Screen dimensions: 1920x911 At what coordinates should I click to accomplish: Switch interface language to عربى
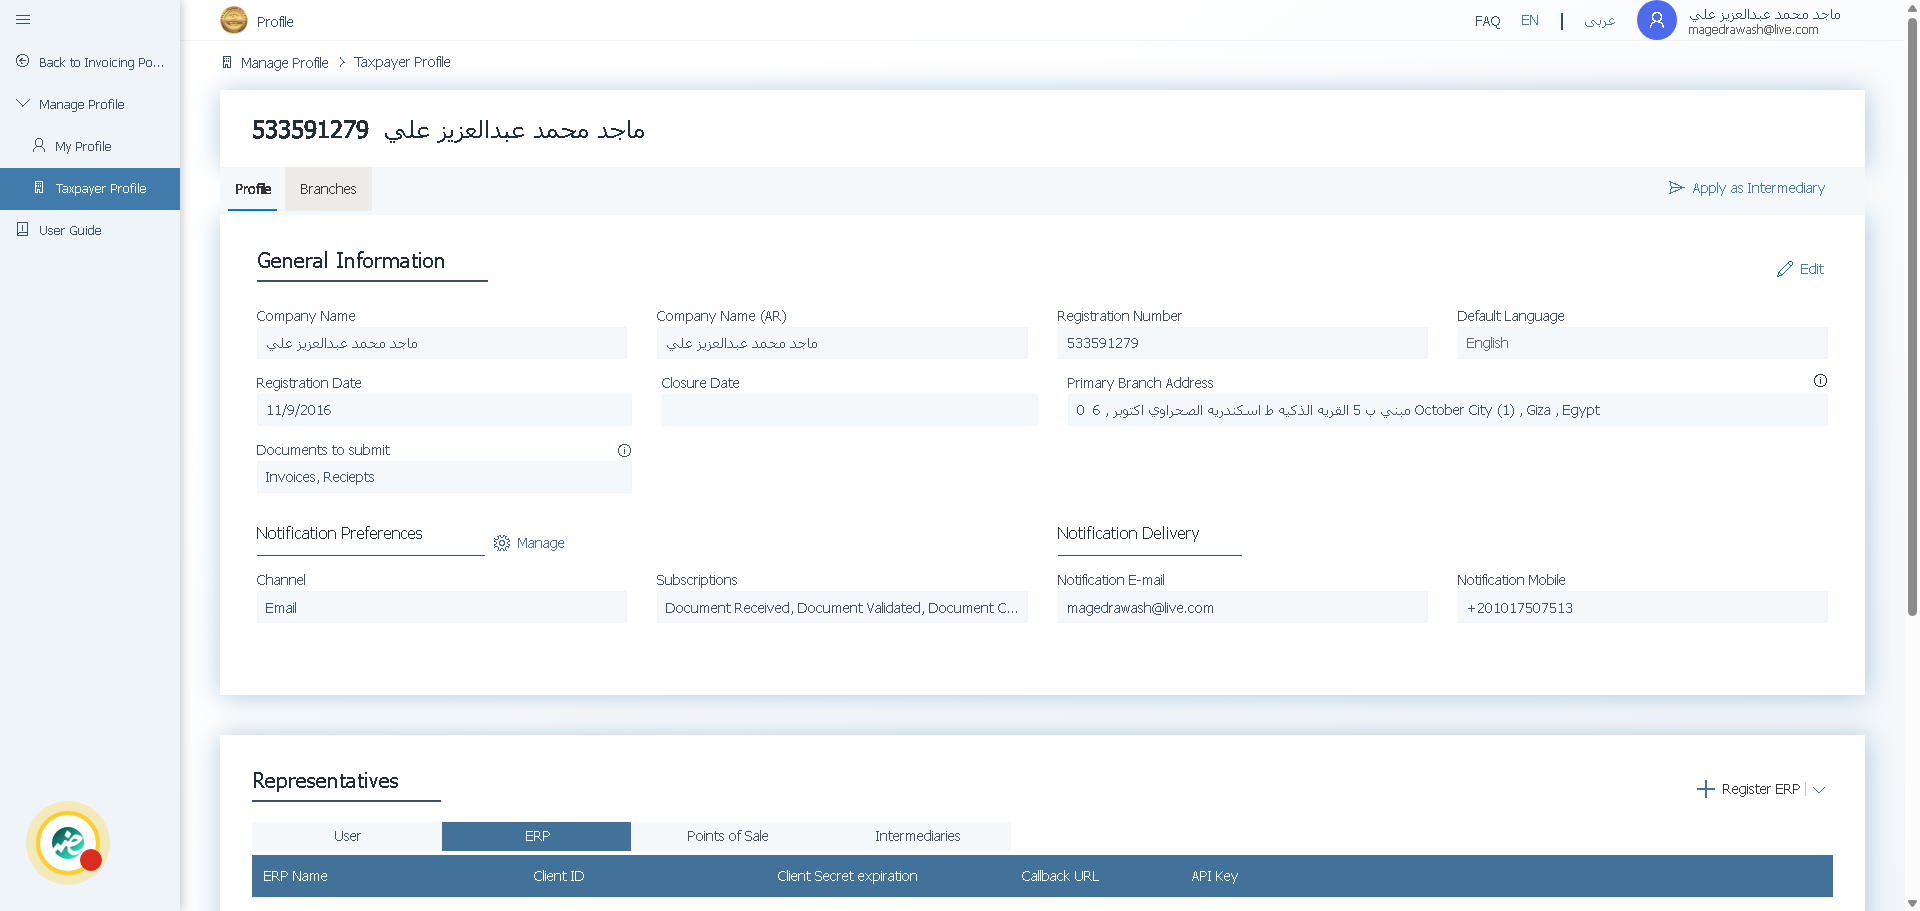1600,20
